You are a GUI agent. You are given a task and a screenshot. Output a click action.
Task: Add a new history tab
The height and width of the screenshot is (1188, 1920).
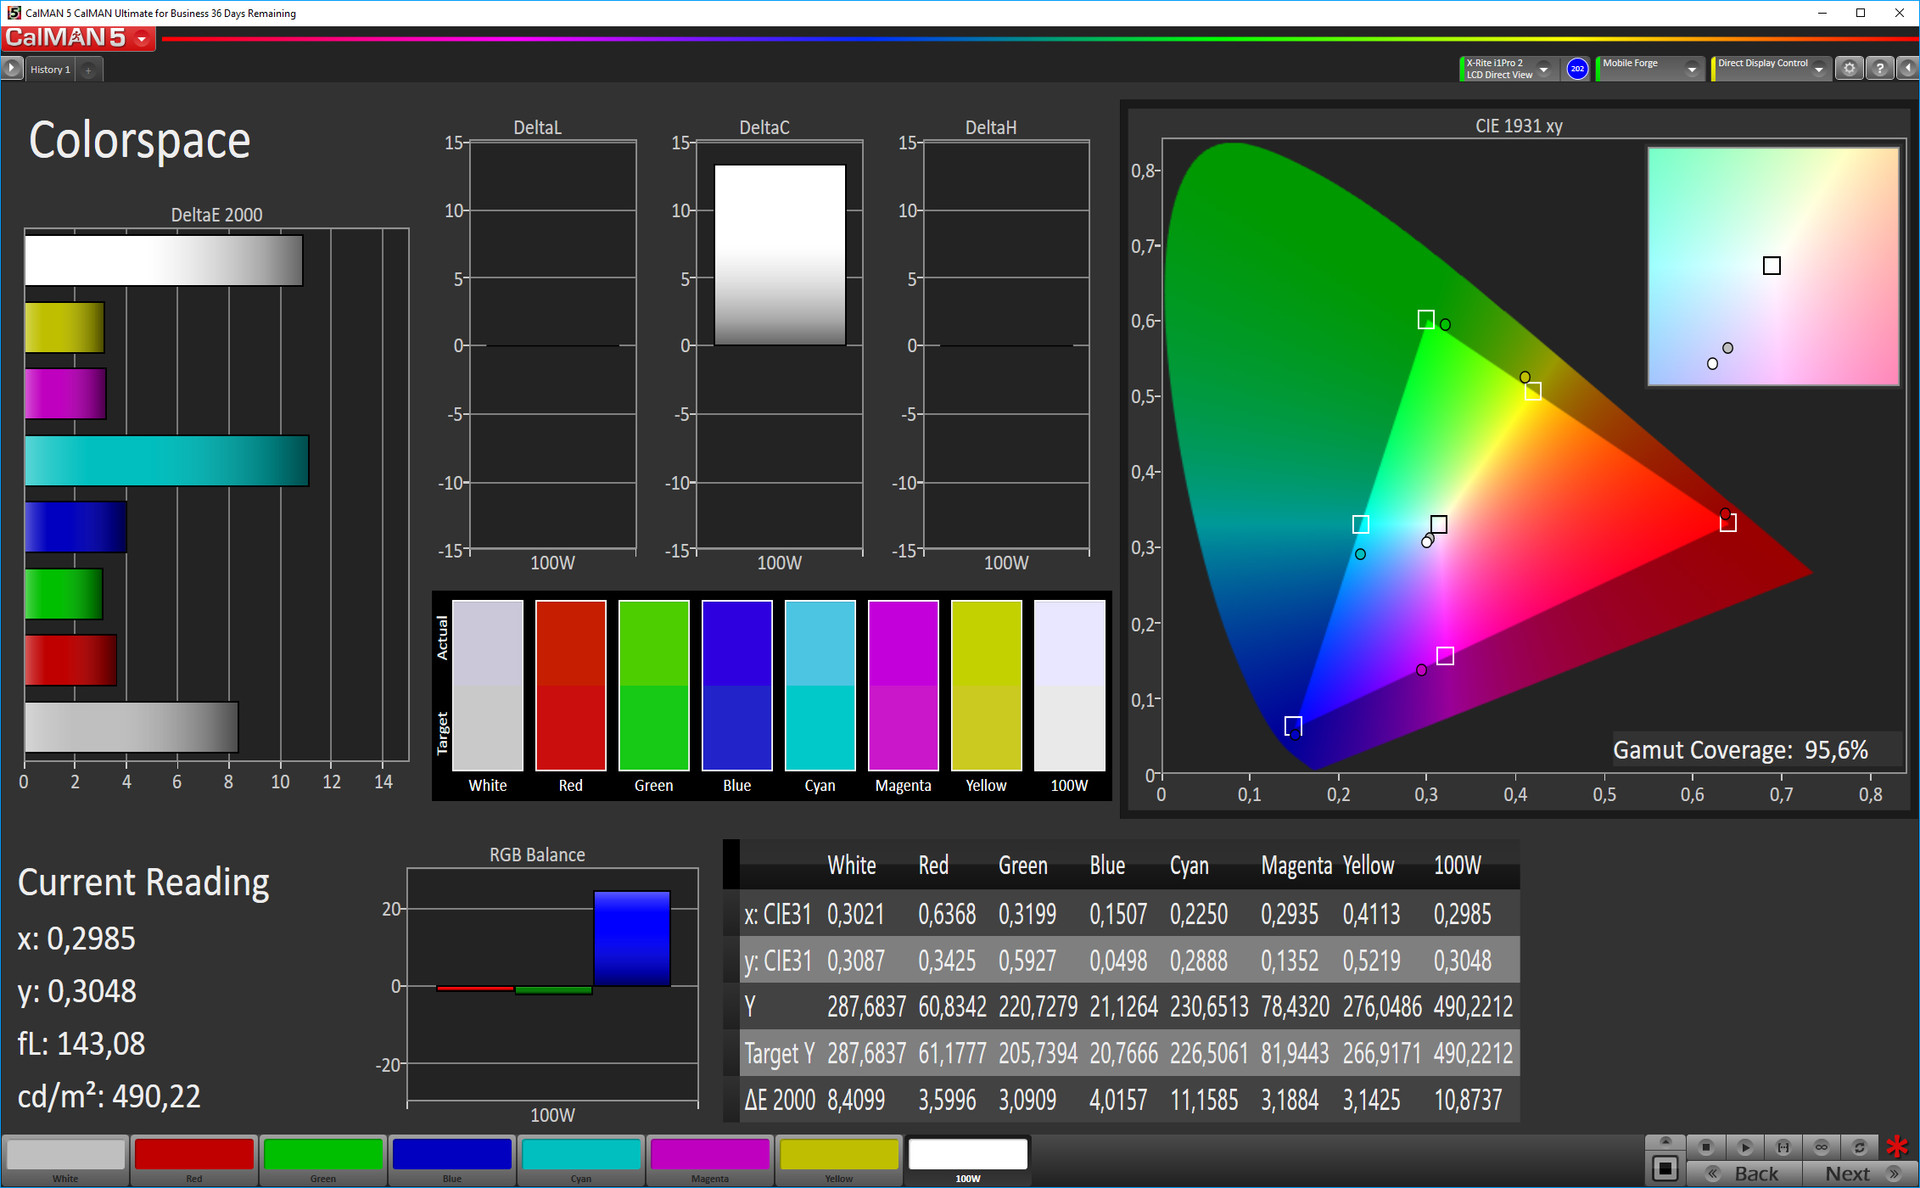(x=89, y=70)
